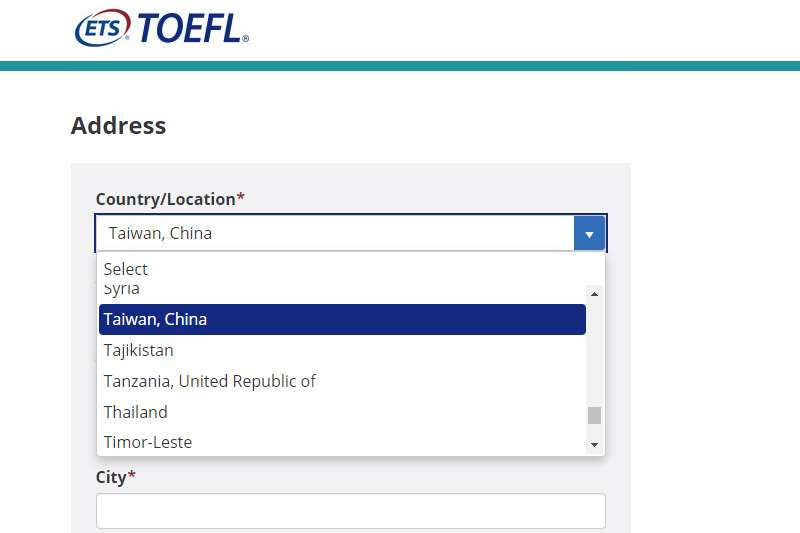Click the scrollbar track above the thumb
The width and height of the screenshot is (800, 533).
click(x=594, y=353)
